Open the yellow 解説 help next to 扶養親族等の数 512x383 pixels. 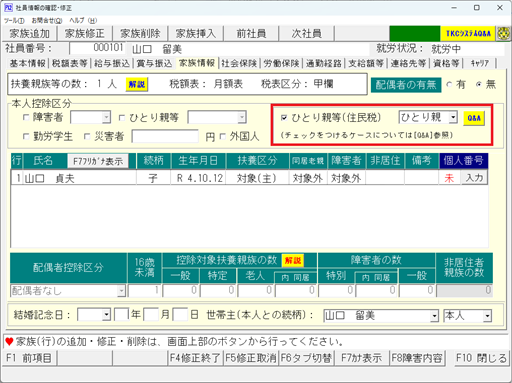tap(137, 84)
